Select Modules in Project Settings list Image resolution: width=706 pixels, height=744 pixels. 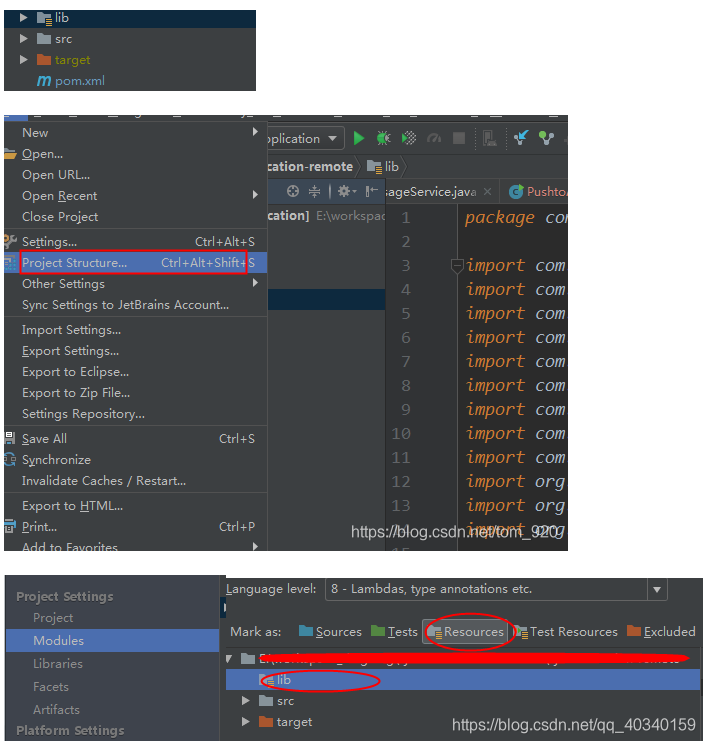point(112,640)
